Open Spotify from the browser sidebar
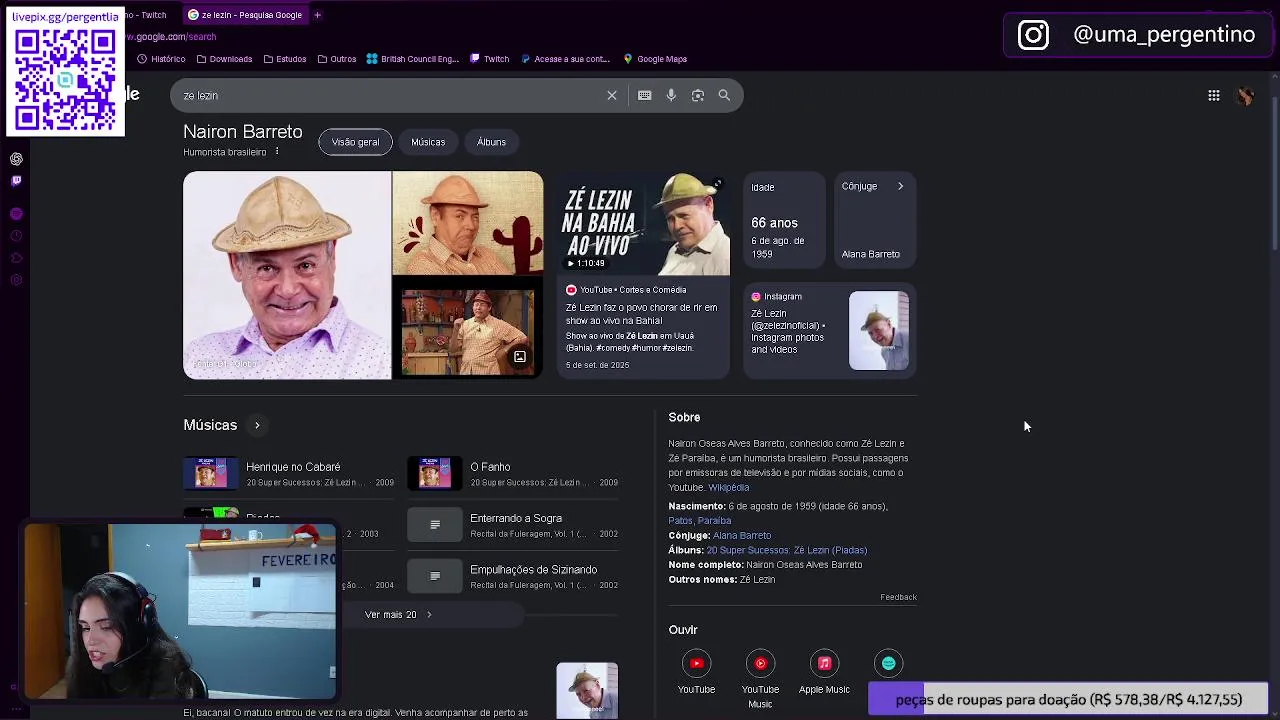 [x=16, y=213]
